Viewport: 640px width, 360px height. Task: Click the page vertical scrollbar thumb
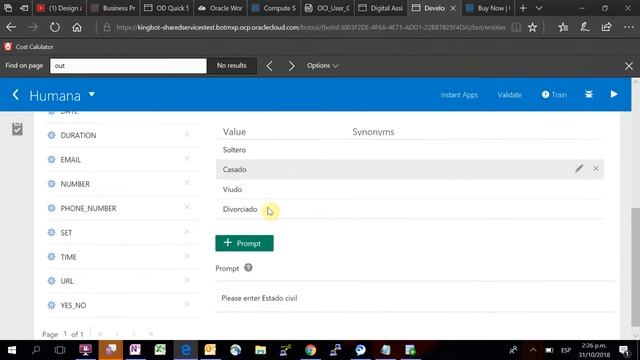635,267
